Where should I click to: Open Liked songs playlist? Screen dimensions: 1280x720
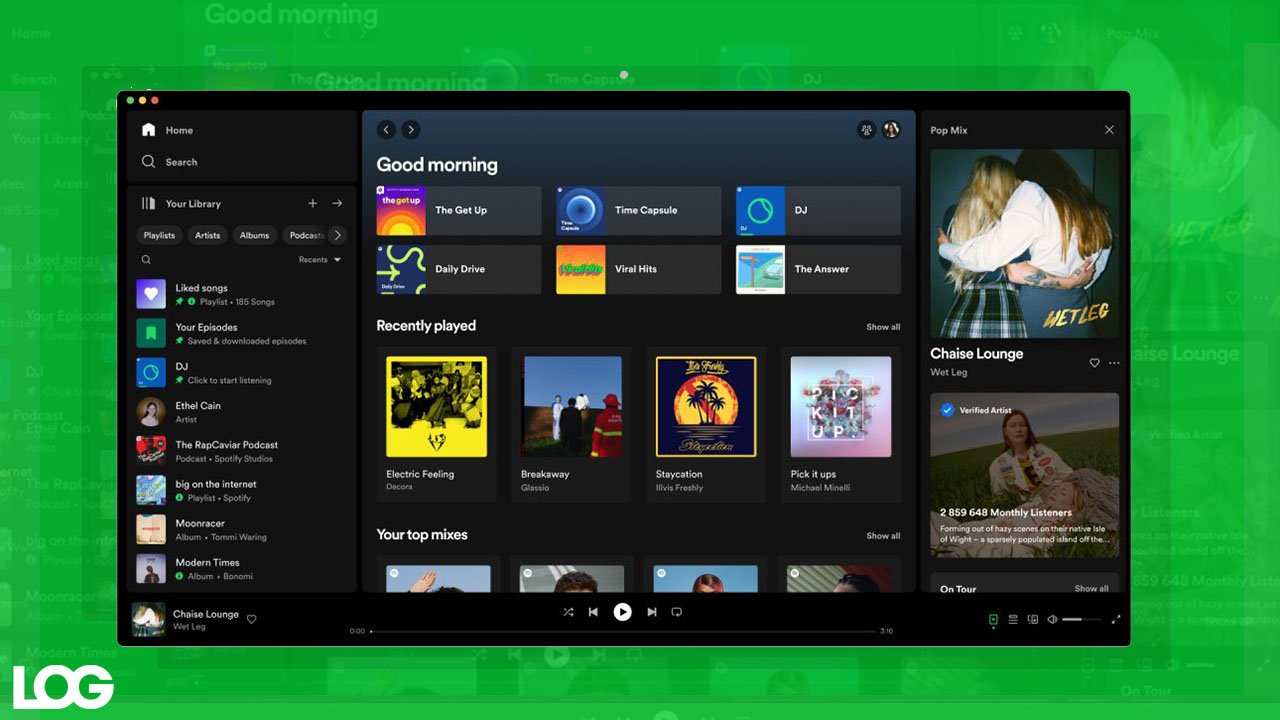[x=241, y=294]
